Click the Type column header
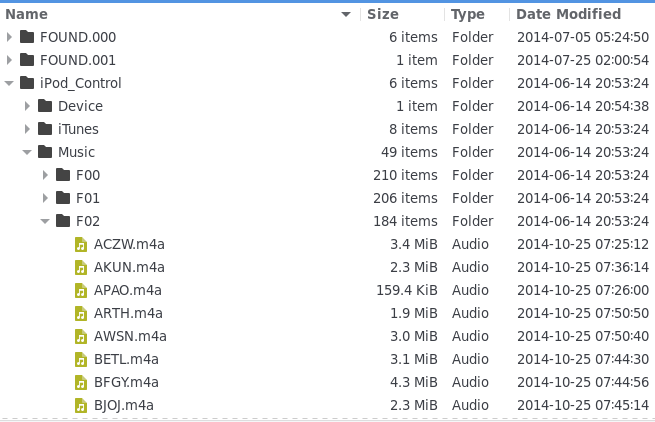 tap(467, 15)
